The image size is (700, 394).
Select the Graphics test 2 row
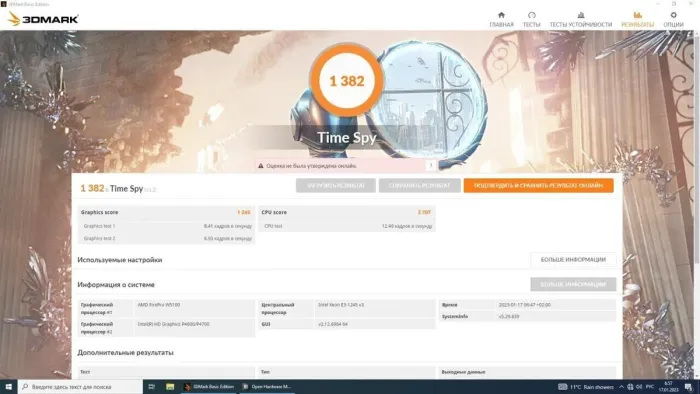click(x=166, y=238)
